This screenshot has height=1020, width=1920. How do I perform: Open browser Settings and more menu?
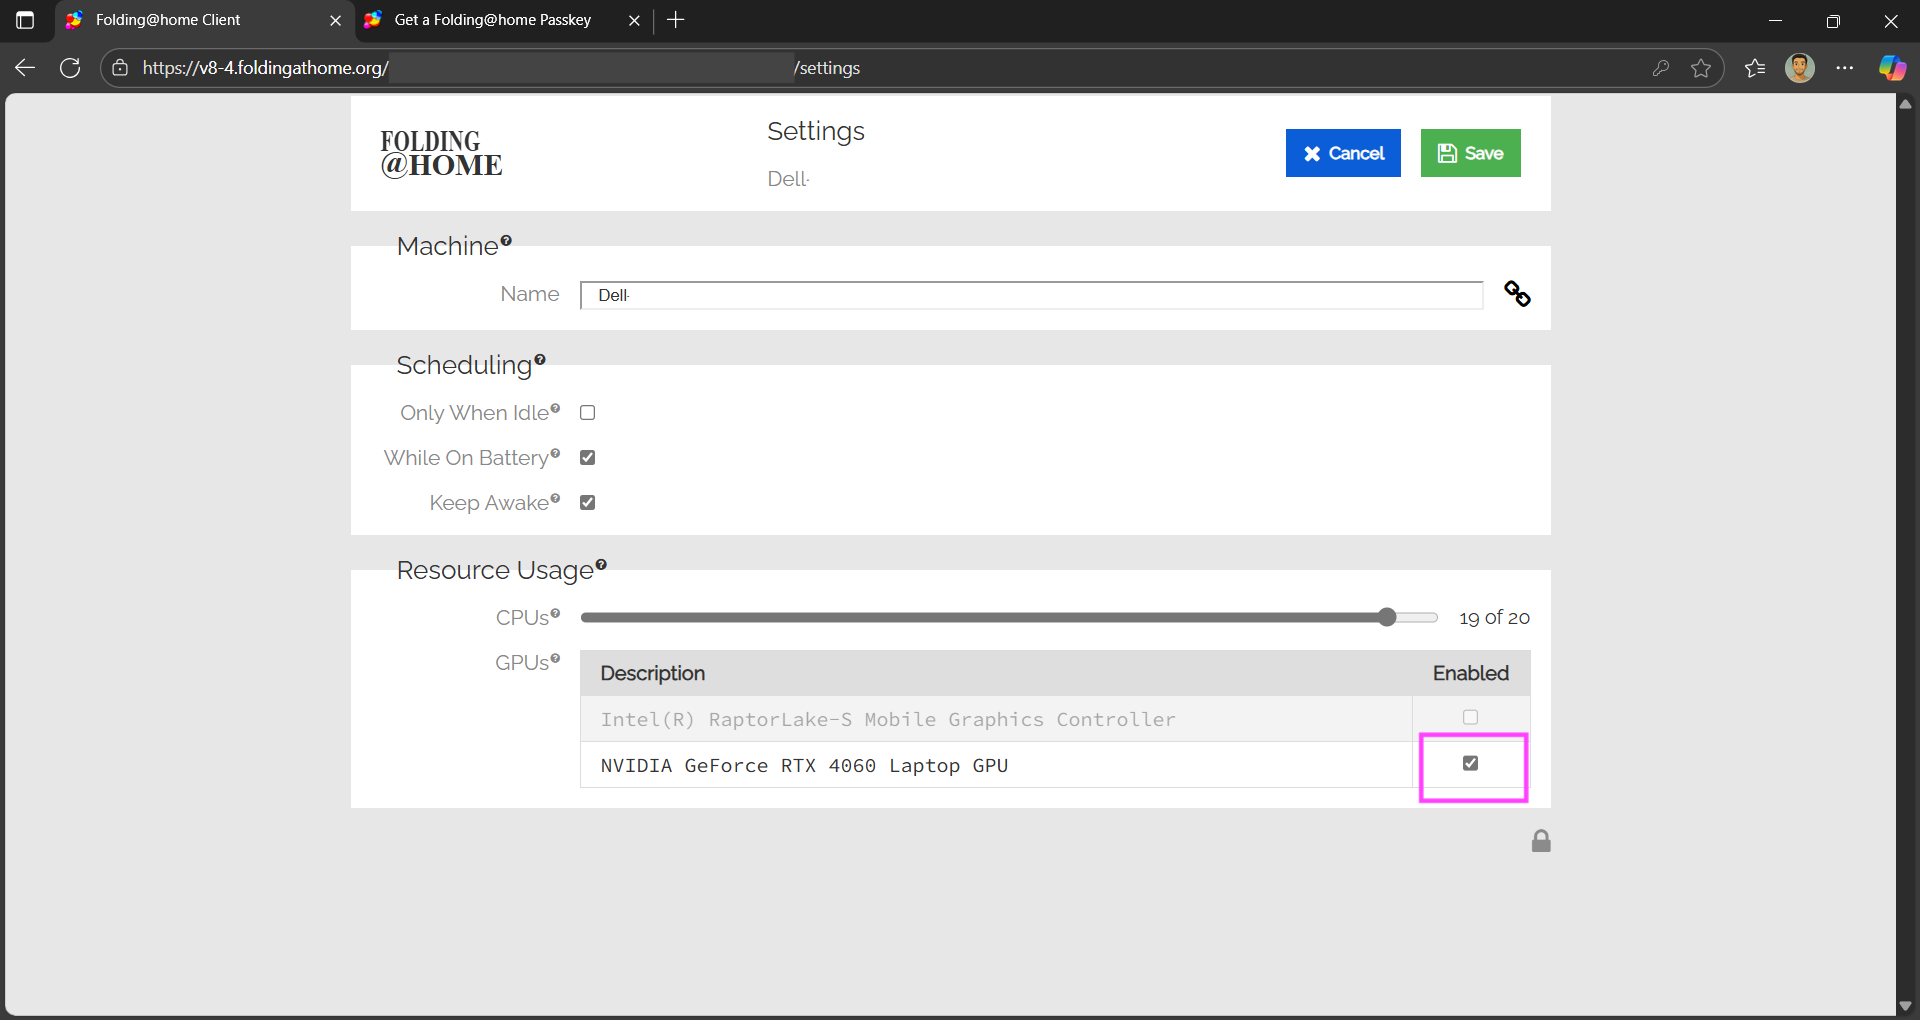(1845, 68)
